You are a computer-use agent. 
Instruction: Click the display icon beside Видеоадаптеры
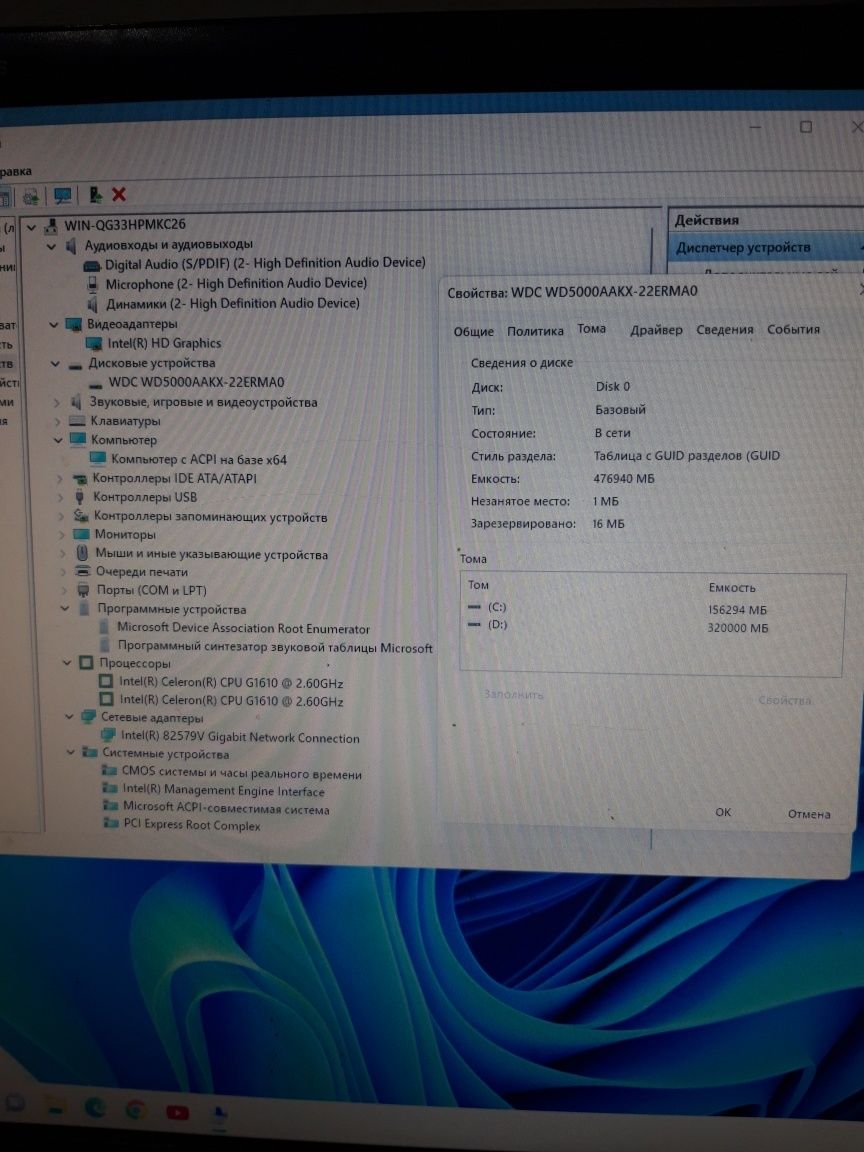73,324
